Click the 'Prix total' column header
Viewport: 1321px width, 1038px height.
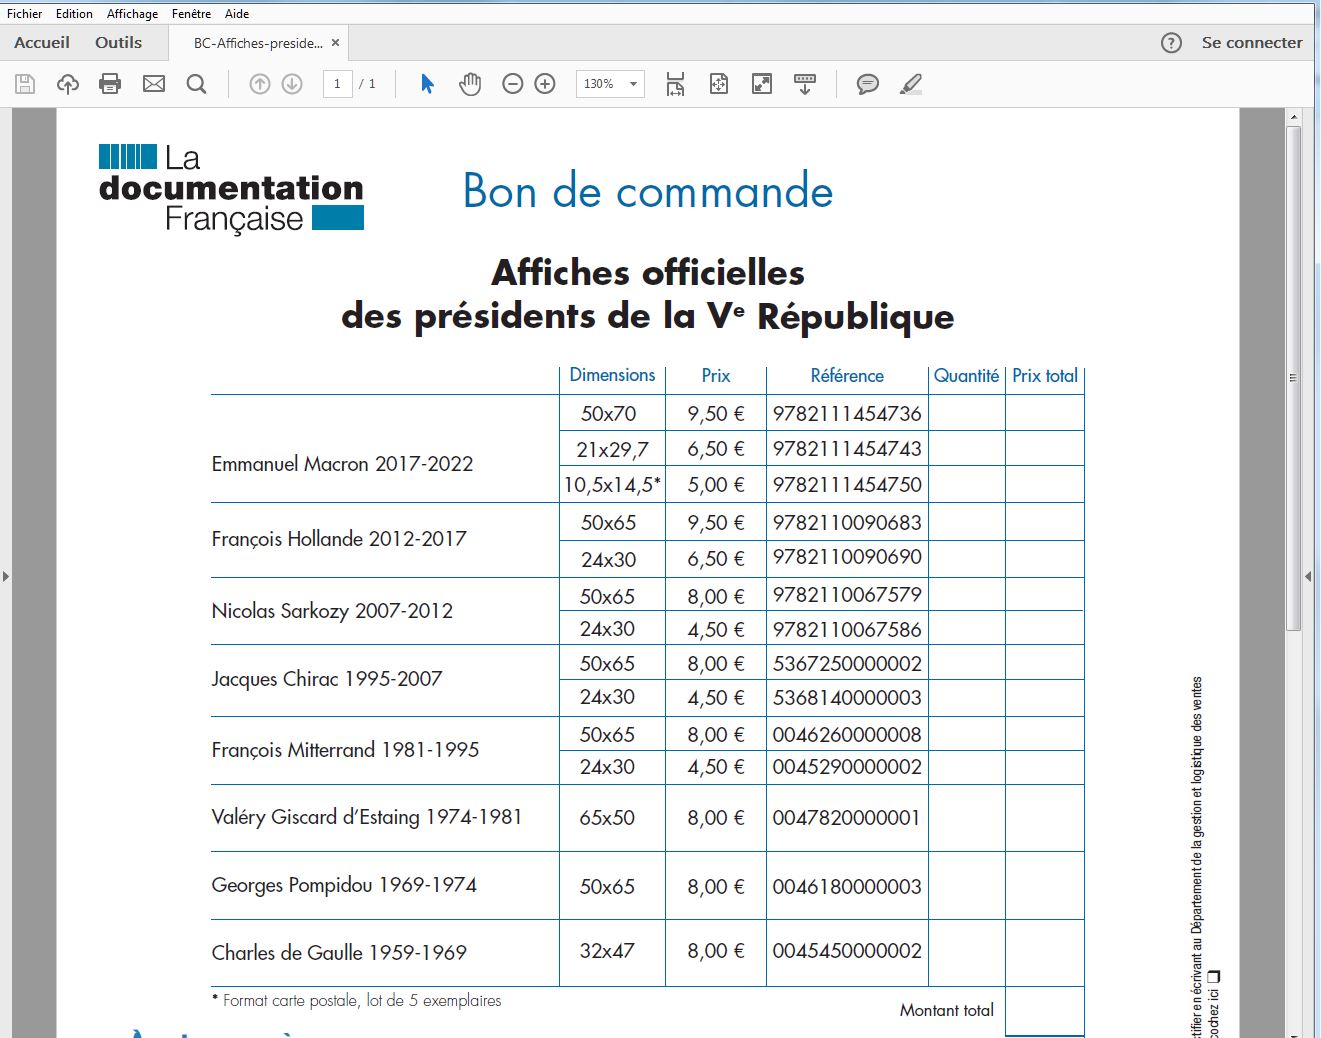(1045, 376)
